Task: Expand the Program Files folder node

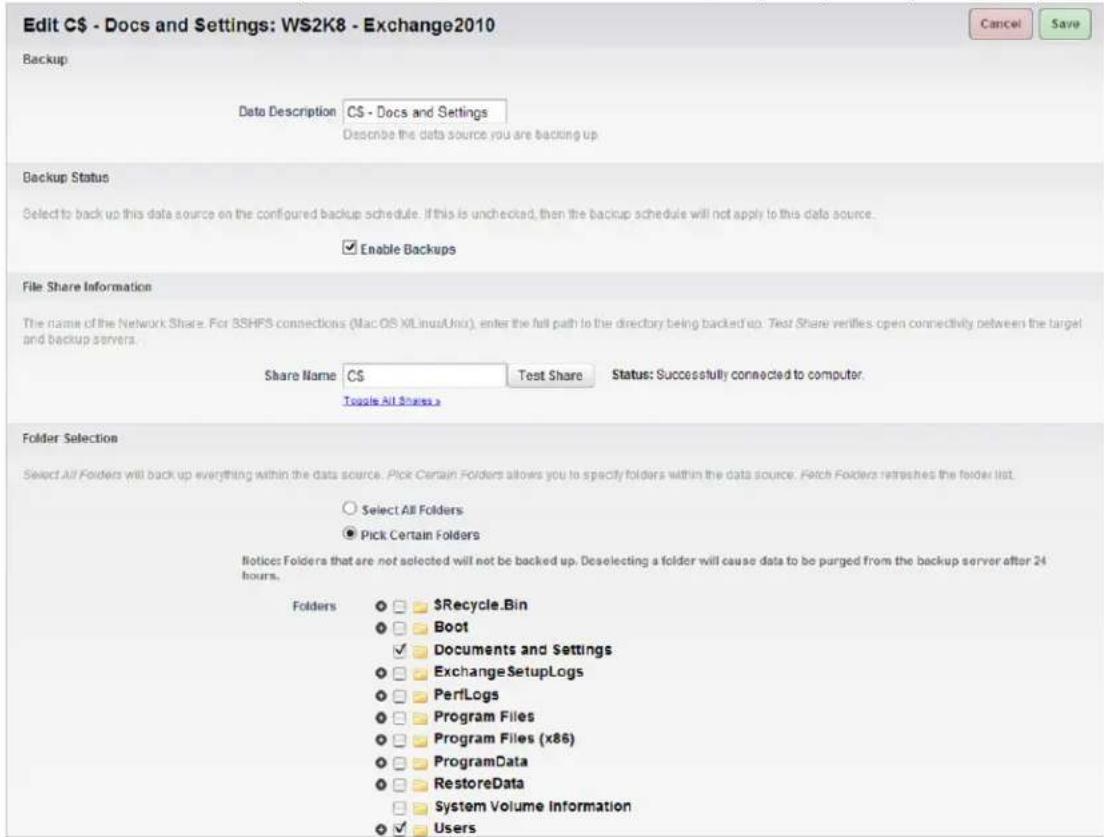Action: pos(381,718)
